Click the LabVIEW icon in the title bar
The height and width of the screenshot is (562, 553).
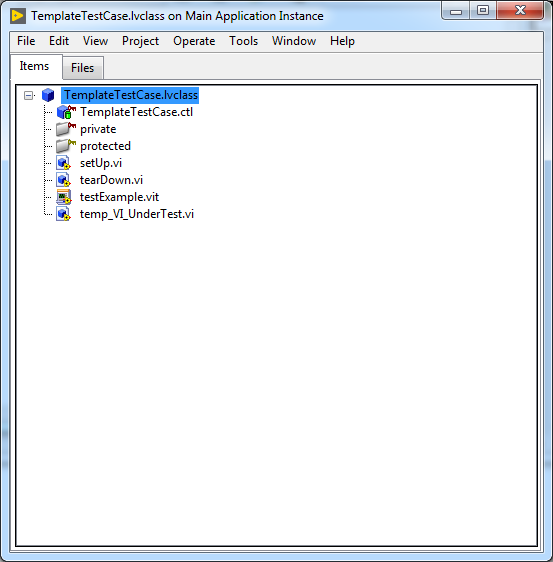(x=18, y=16)
